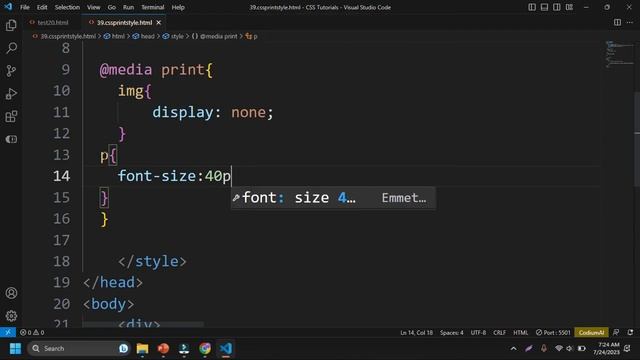This screenshot has width=640, height=360.
Task: Open the Help menu
Action: [x=178, y=7]
